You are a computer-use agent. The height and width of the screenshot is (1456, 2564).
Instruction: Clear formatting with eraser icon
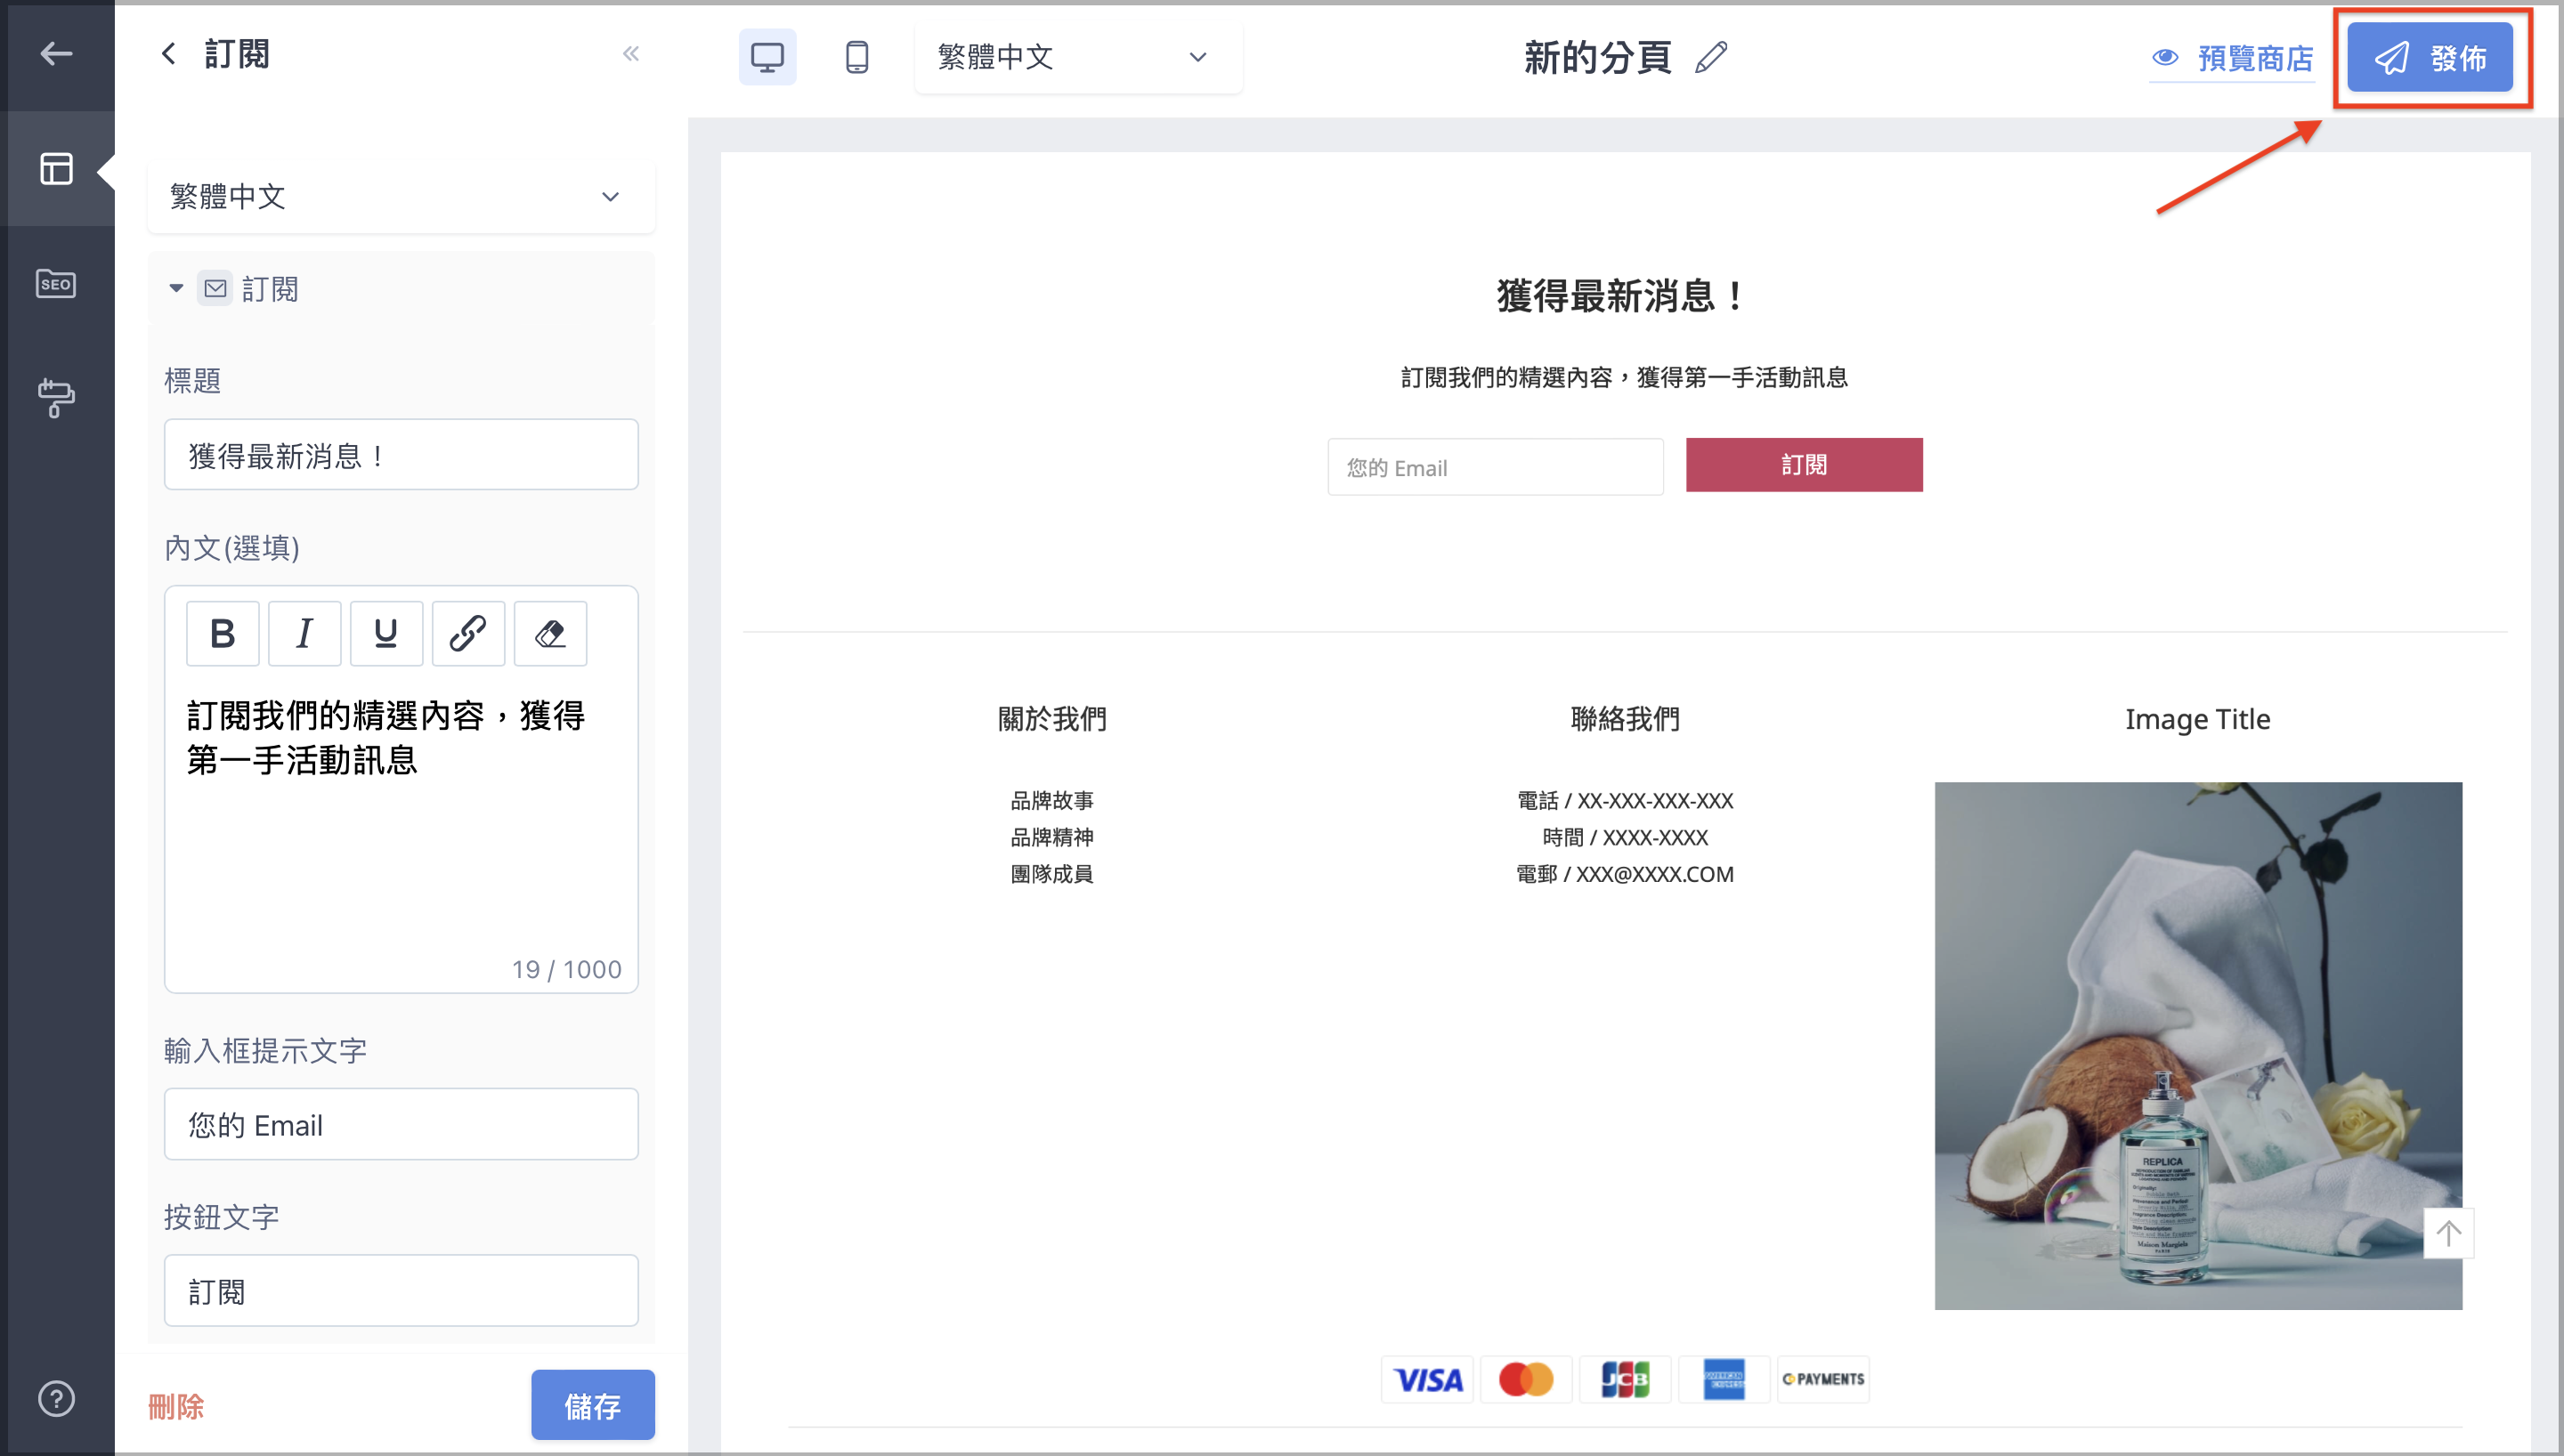tap(550, 633)
